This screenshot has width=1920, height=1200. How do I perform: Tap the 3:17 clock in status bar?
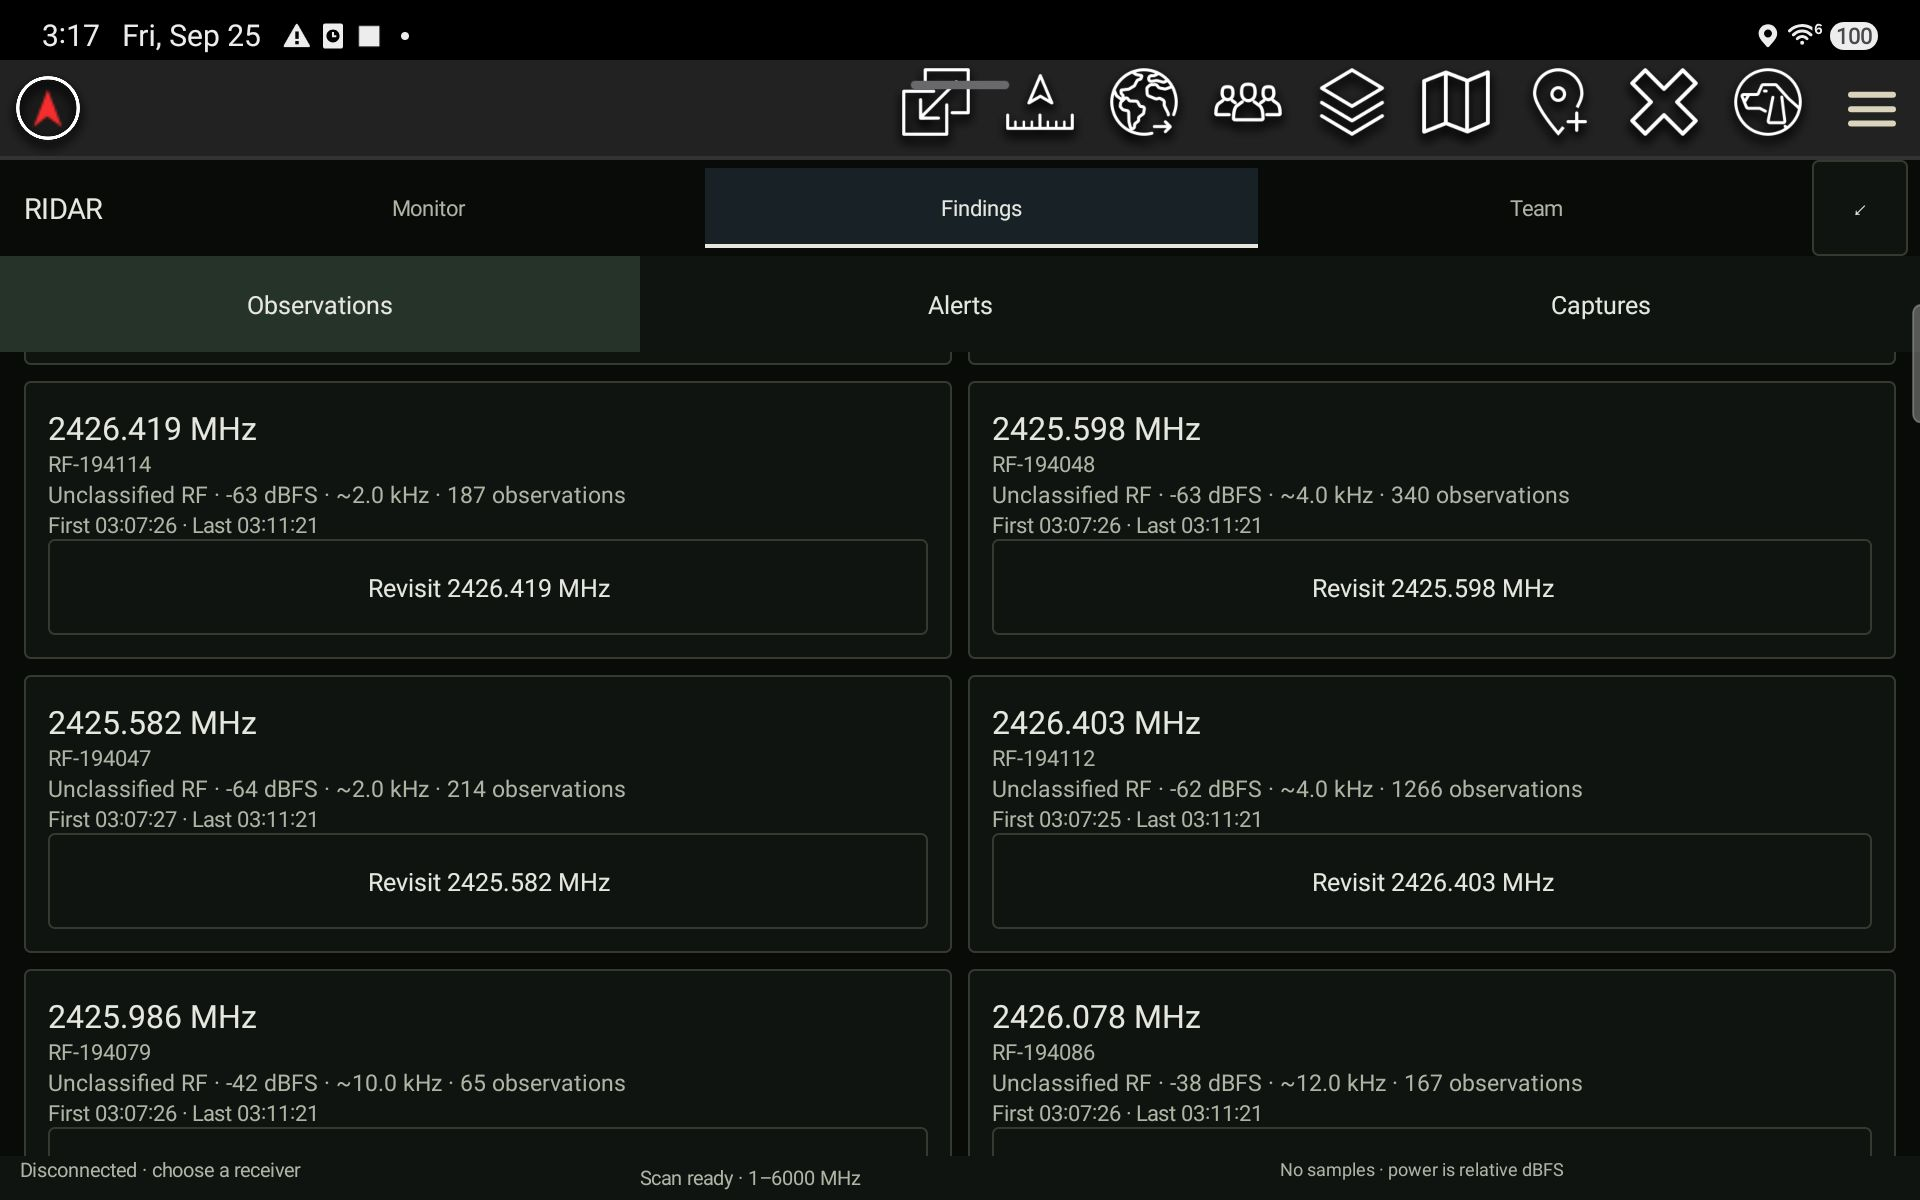(x=70, y=36)
